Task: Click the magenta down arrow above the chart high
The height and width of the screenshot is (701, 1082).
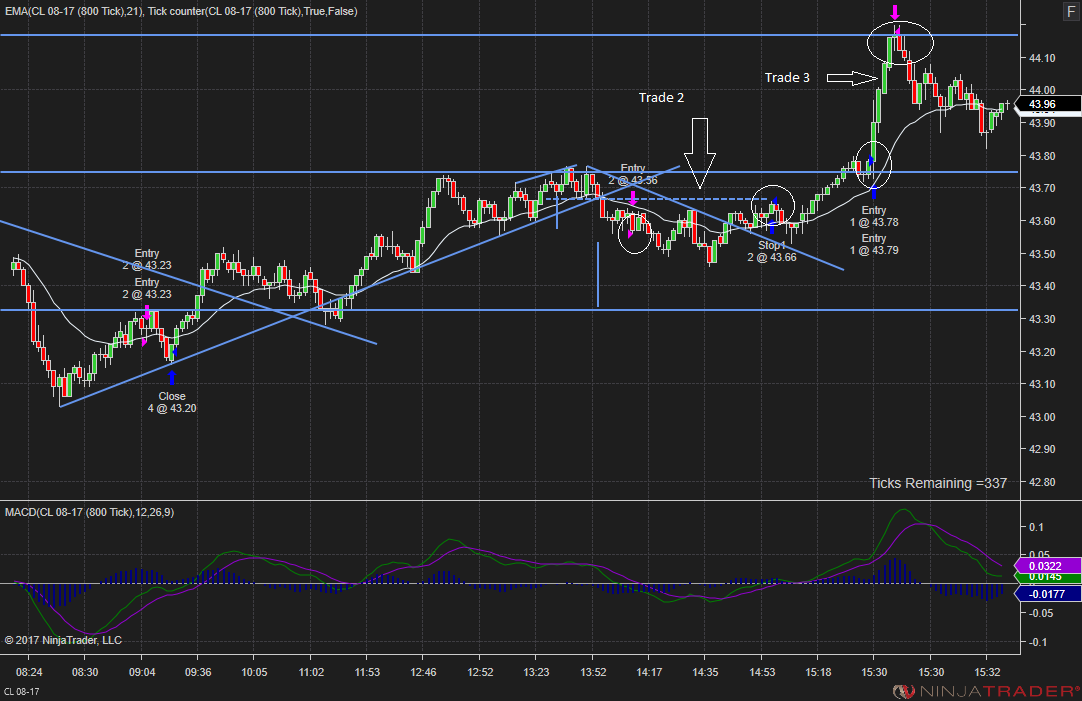Action: point(895,12)
